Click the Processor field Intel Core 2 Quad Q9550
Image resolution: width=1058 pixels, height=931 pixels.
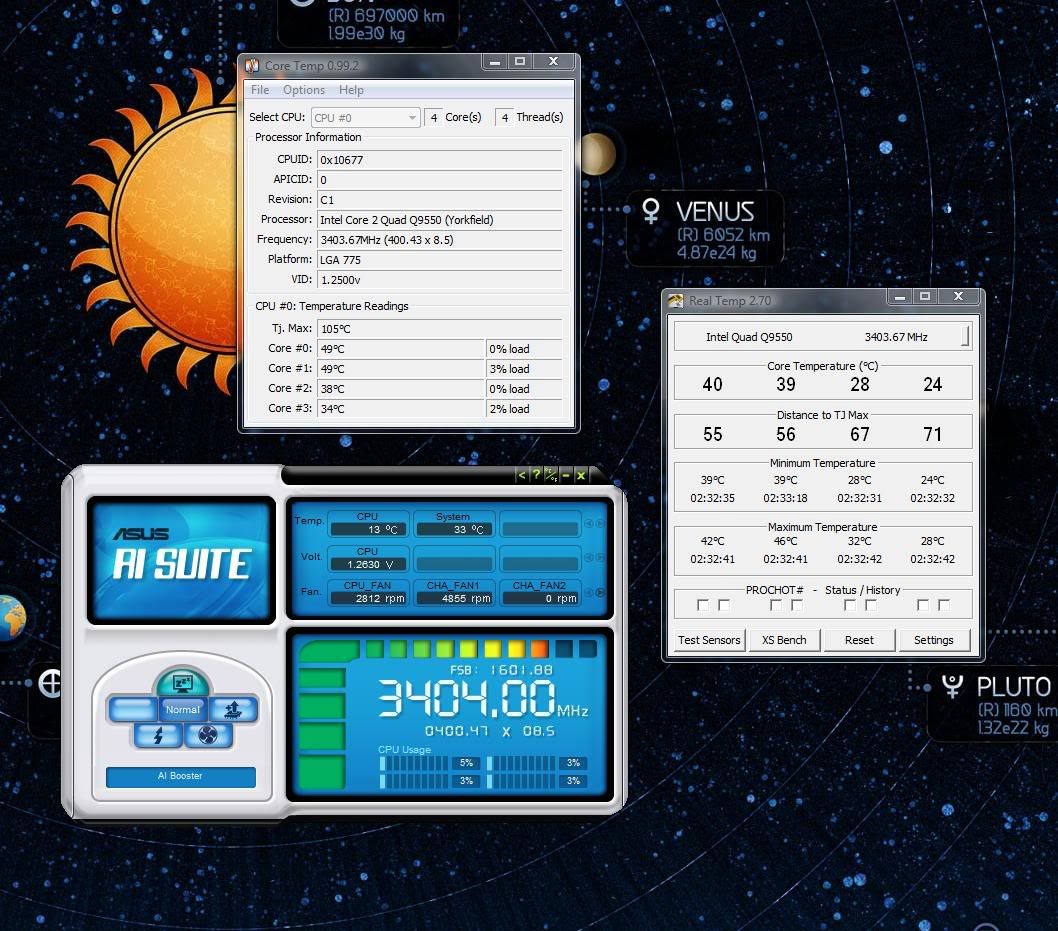(x=439, y=220)
